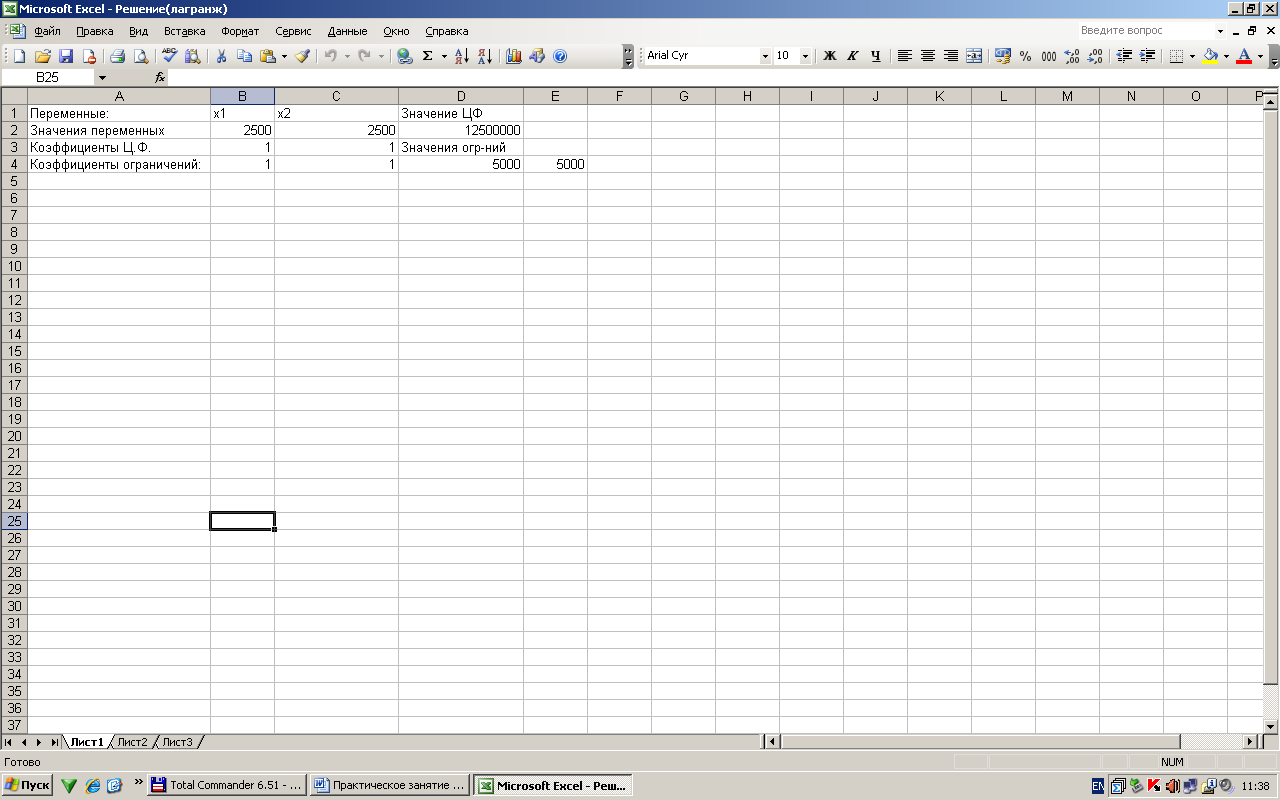Launch the Chart Wizard icon

coord(514,56)
